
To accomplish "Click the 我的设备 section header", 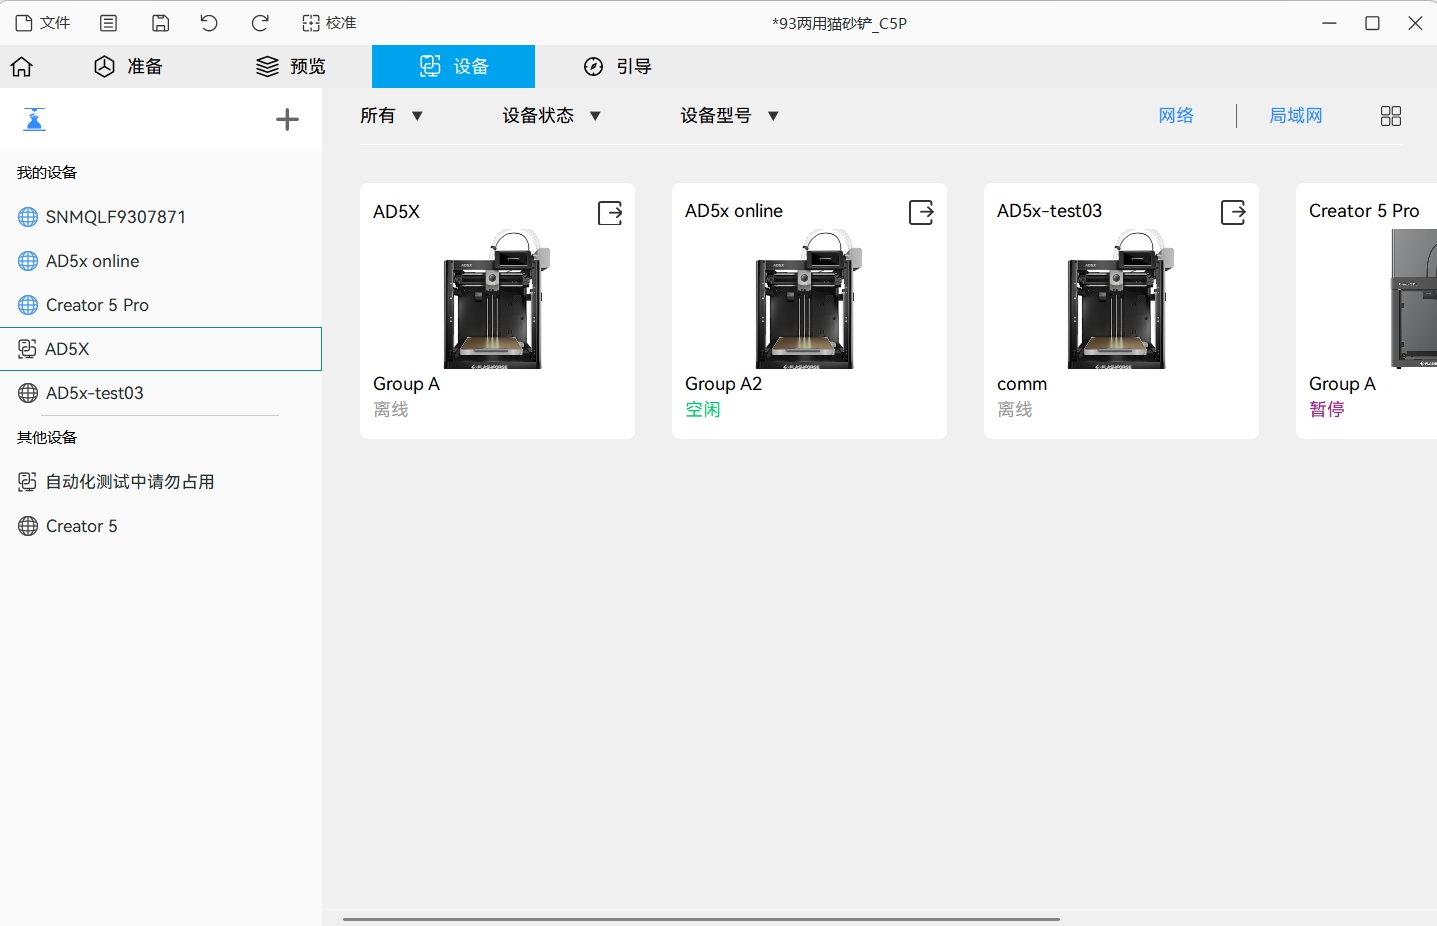I will coord(47,173).
